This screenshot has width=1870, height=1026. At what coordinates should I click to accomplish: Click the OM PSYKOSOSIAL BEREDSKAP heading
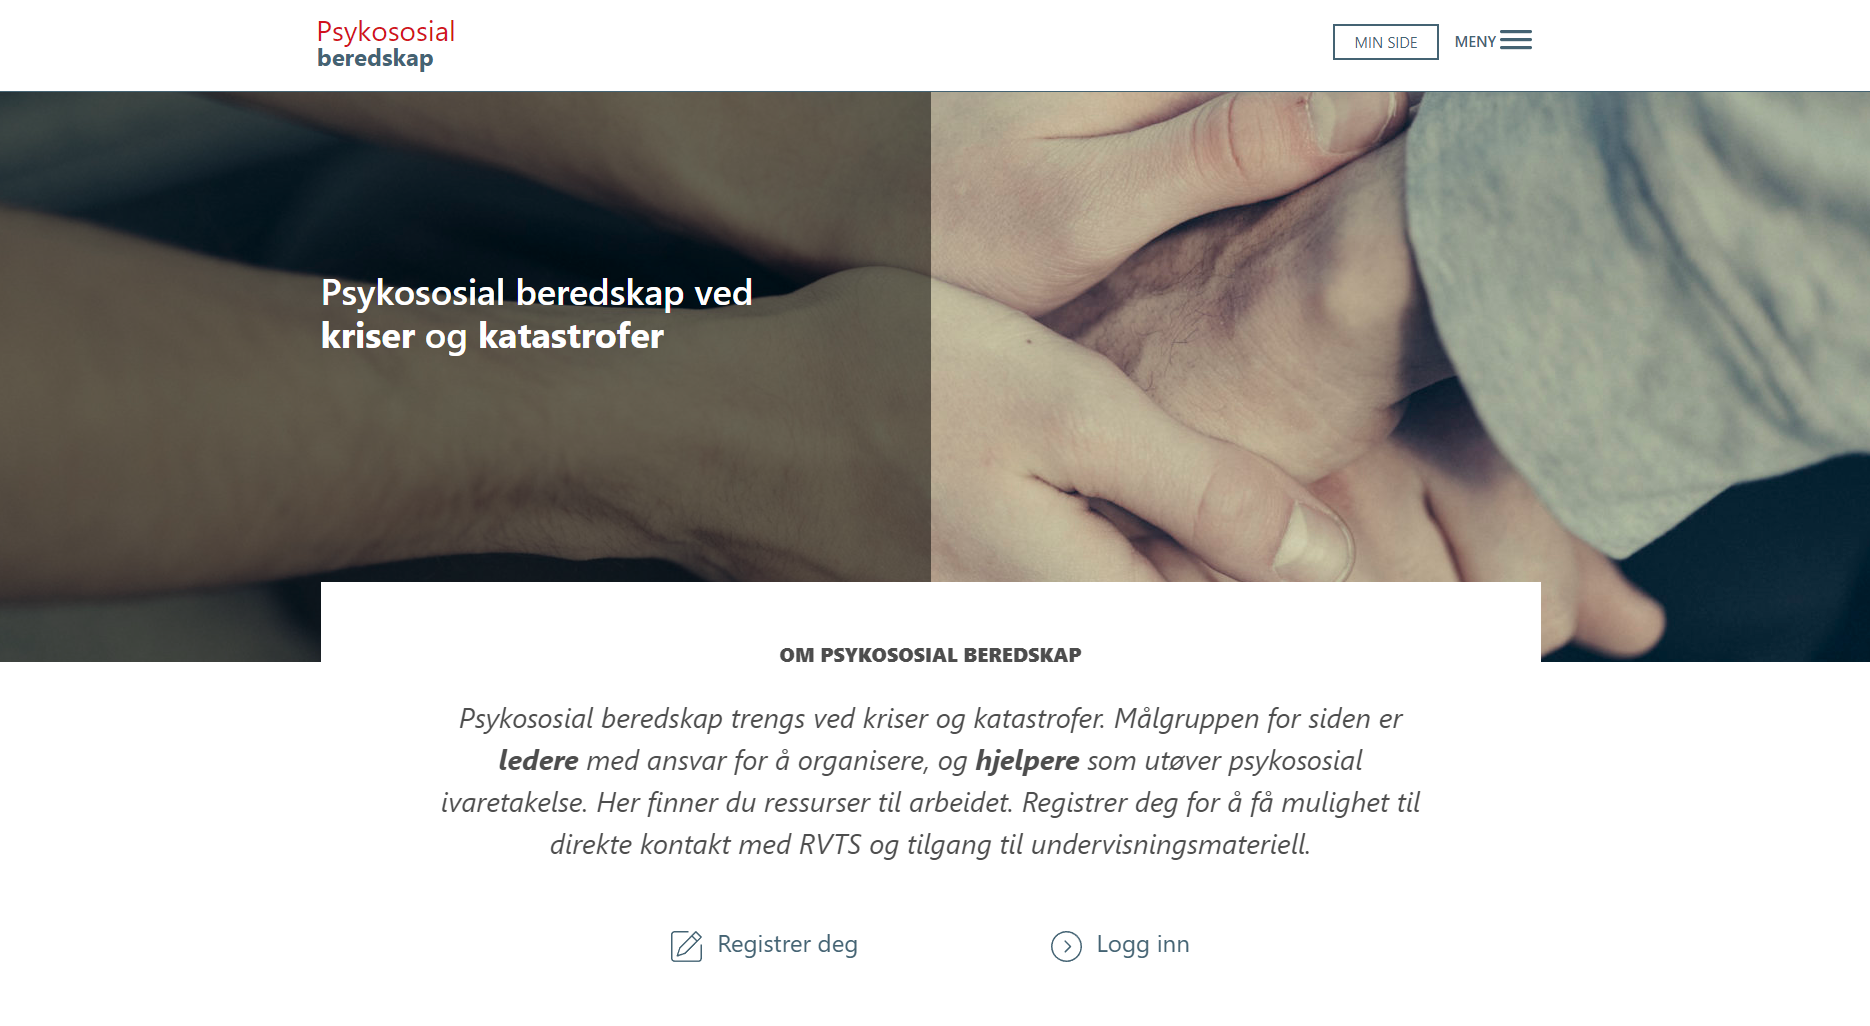tap(930, 655)
